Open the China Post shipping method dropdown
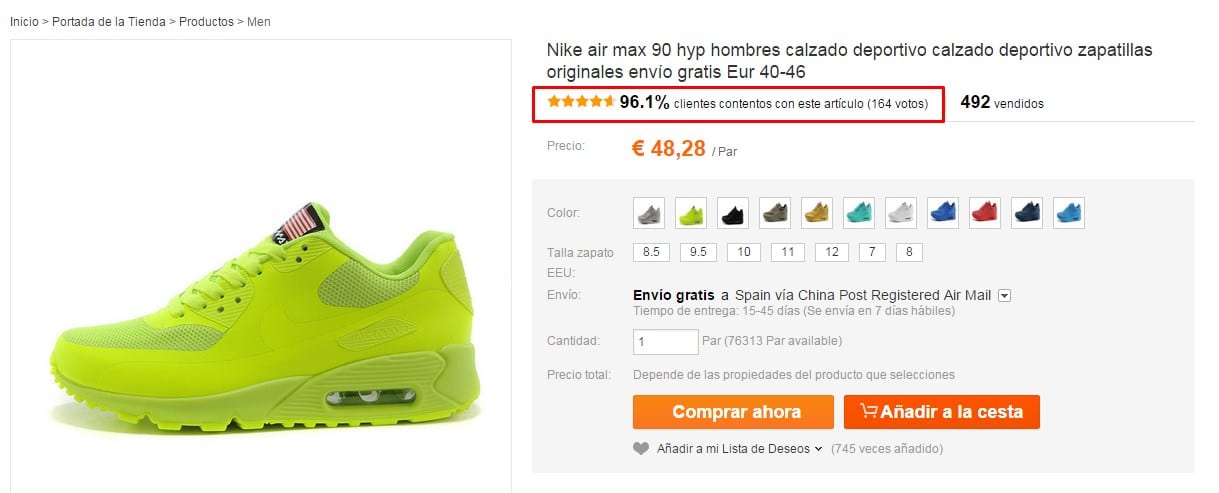Screen dimensions: 1219x493 click(x=1005, y=295)
